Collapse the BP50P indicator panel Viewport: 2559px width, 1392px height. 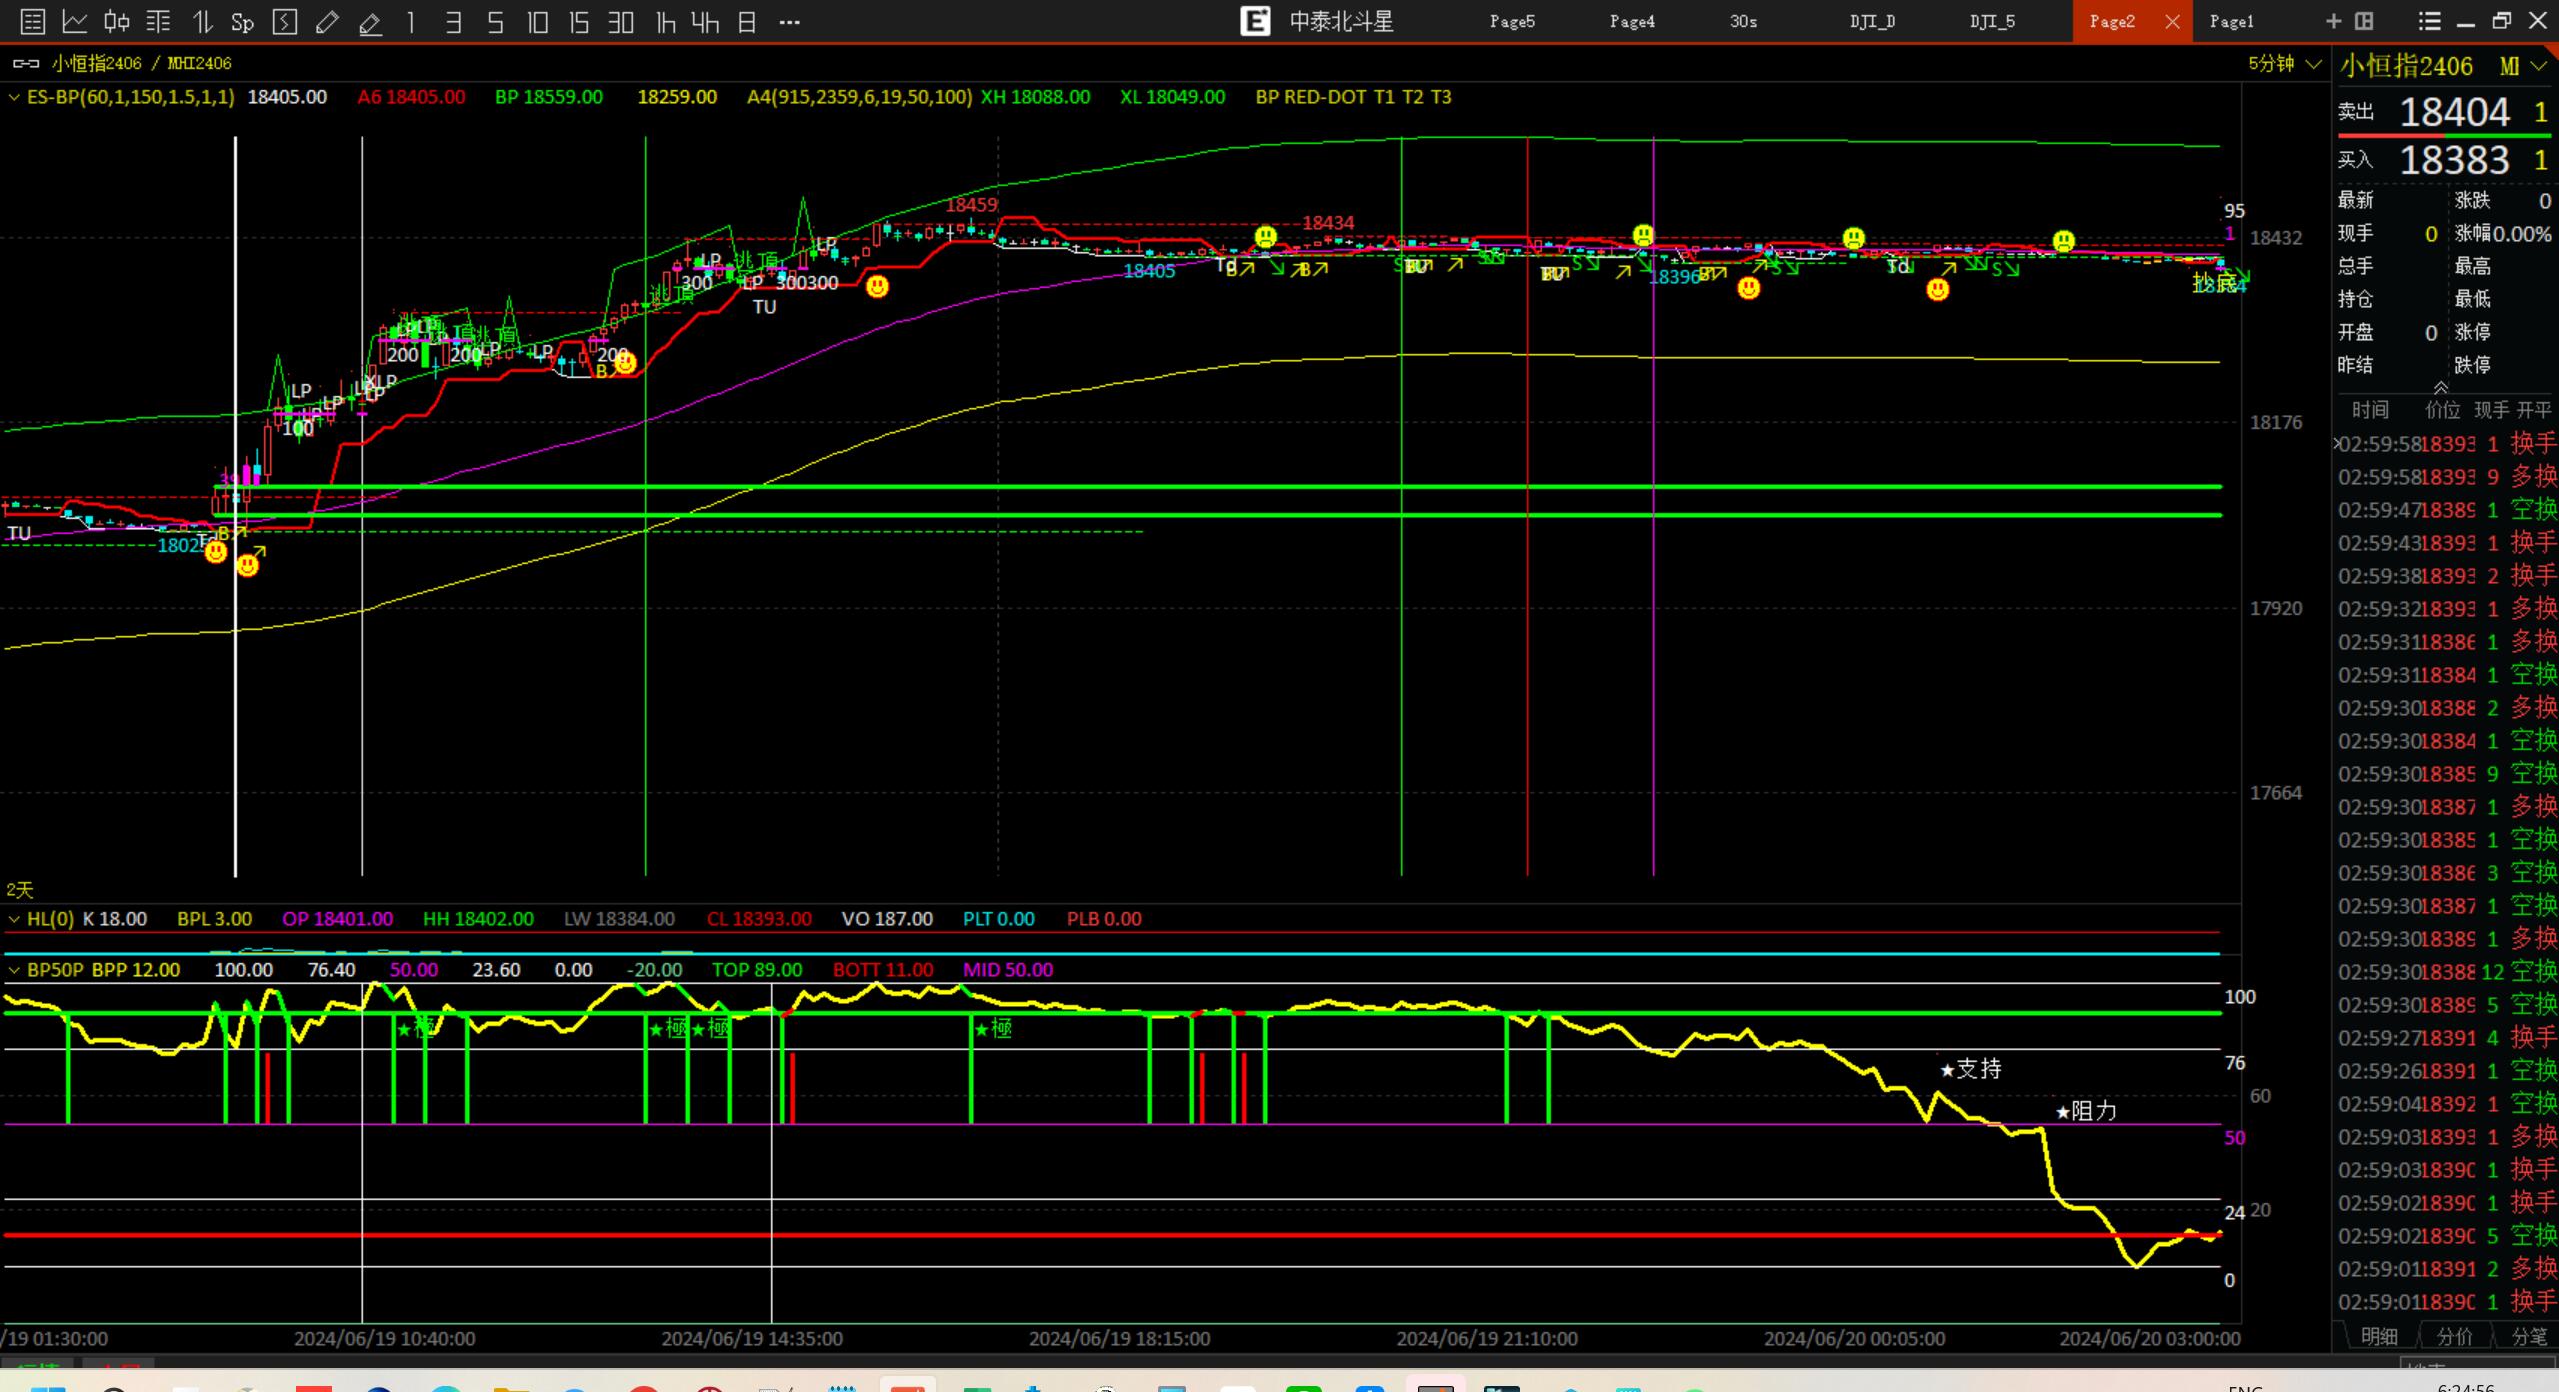[14, 970]
